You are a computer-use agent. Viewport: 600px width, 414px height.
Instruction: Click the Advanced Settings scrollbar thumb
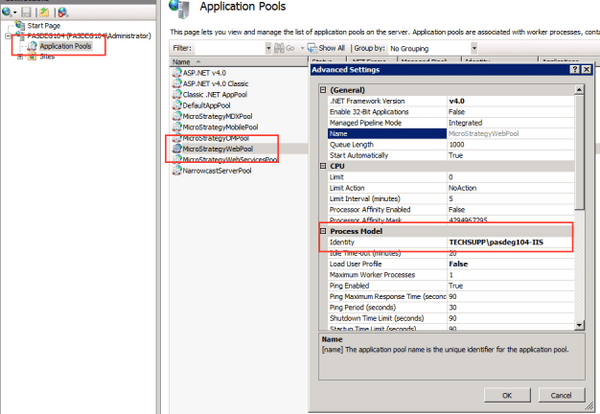pos(579,152)
